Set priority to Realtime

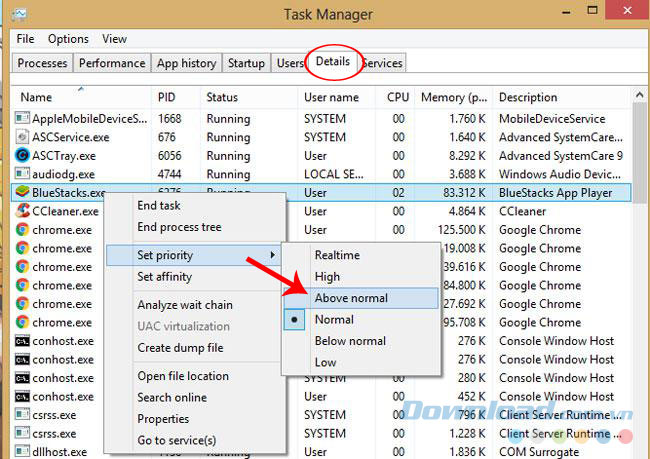click(336, 255)
